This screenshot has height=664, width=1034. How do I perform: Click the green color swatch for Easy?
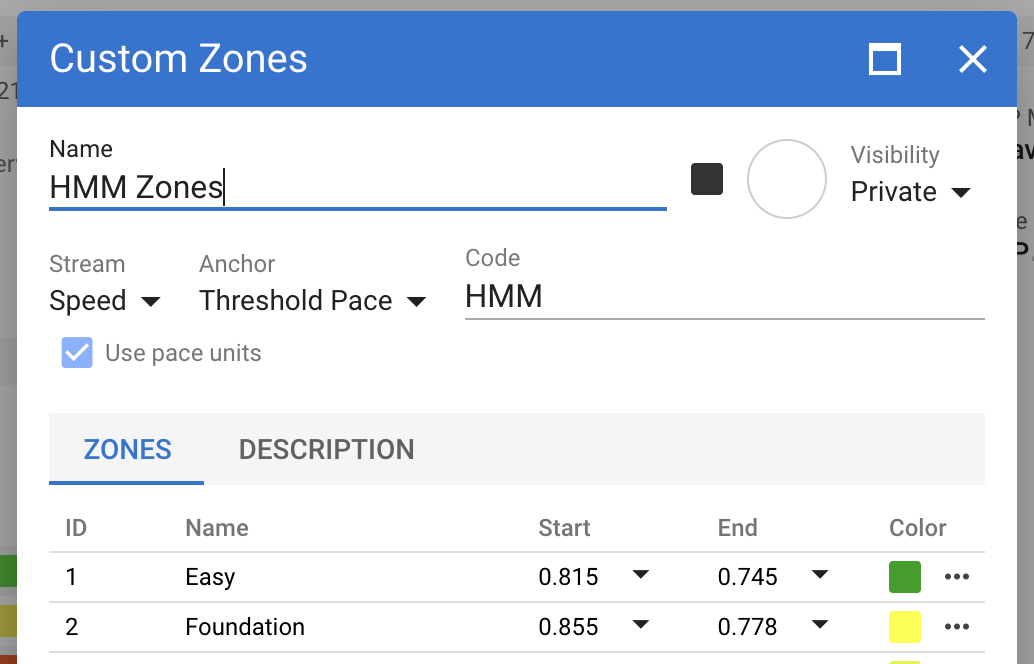pos(905,577)
